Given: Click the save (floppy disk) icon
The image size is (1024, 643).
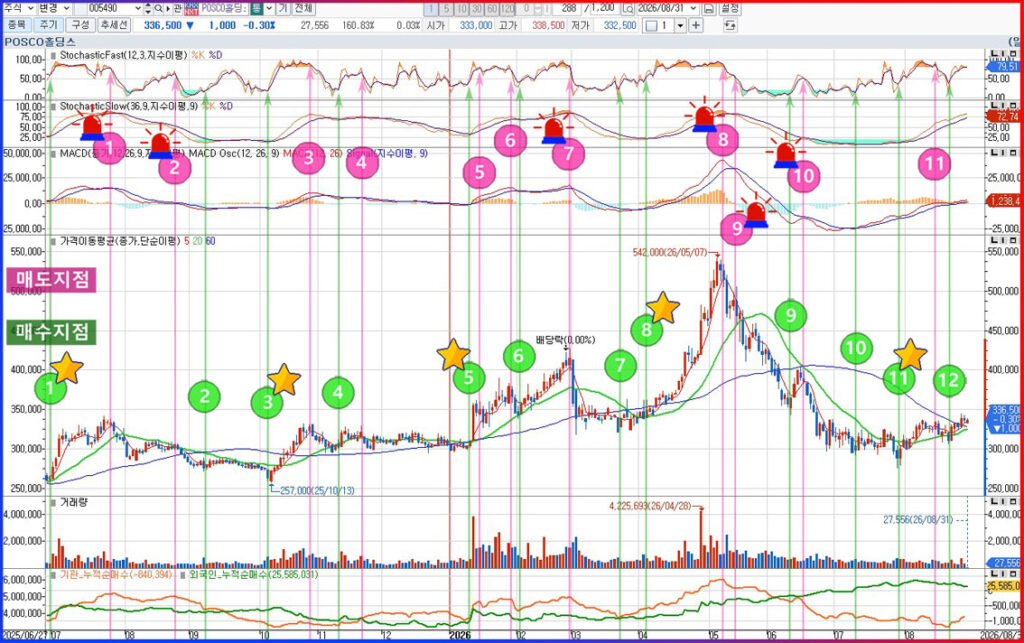Looking at the screenshot, I should coord(709,8).
